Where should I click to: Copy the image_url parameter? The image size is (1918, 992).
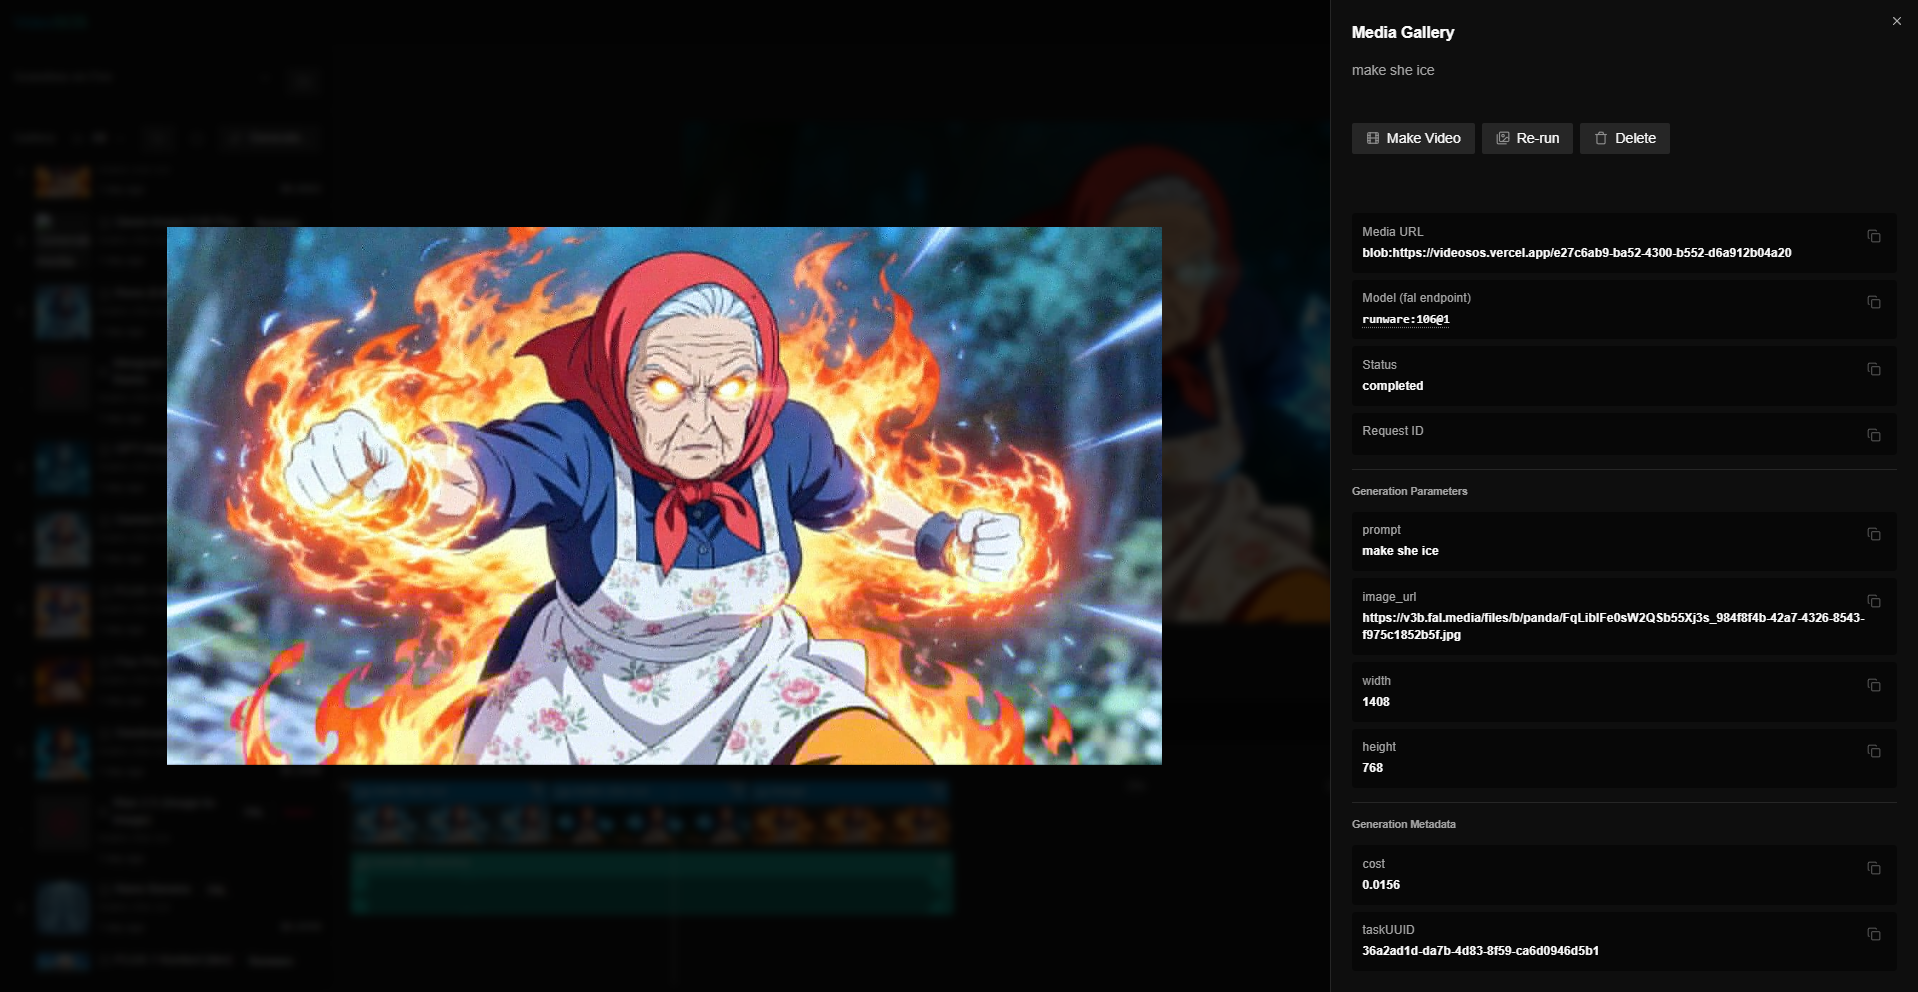coord(1873,602)
